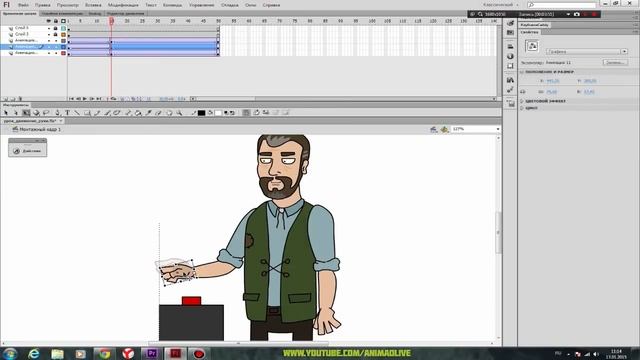Click the New Layer icon below layers

coord(5,99)
